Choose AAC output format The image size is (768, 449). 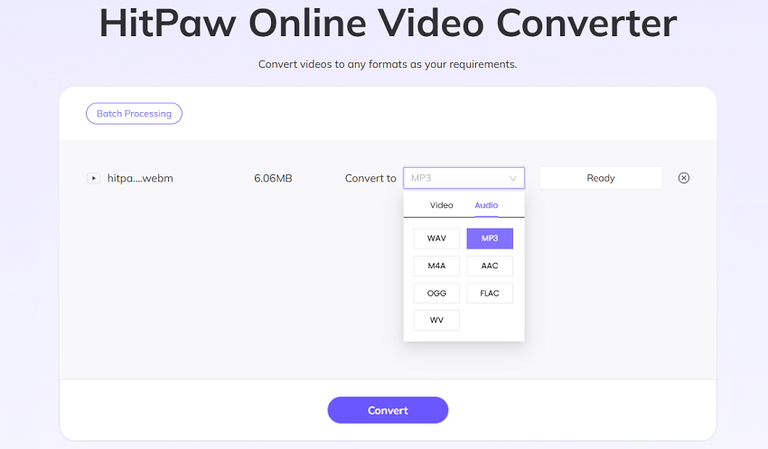pos(489,266)
